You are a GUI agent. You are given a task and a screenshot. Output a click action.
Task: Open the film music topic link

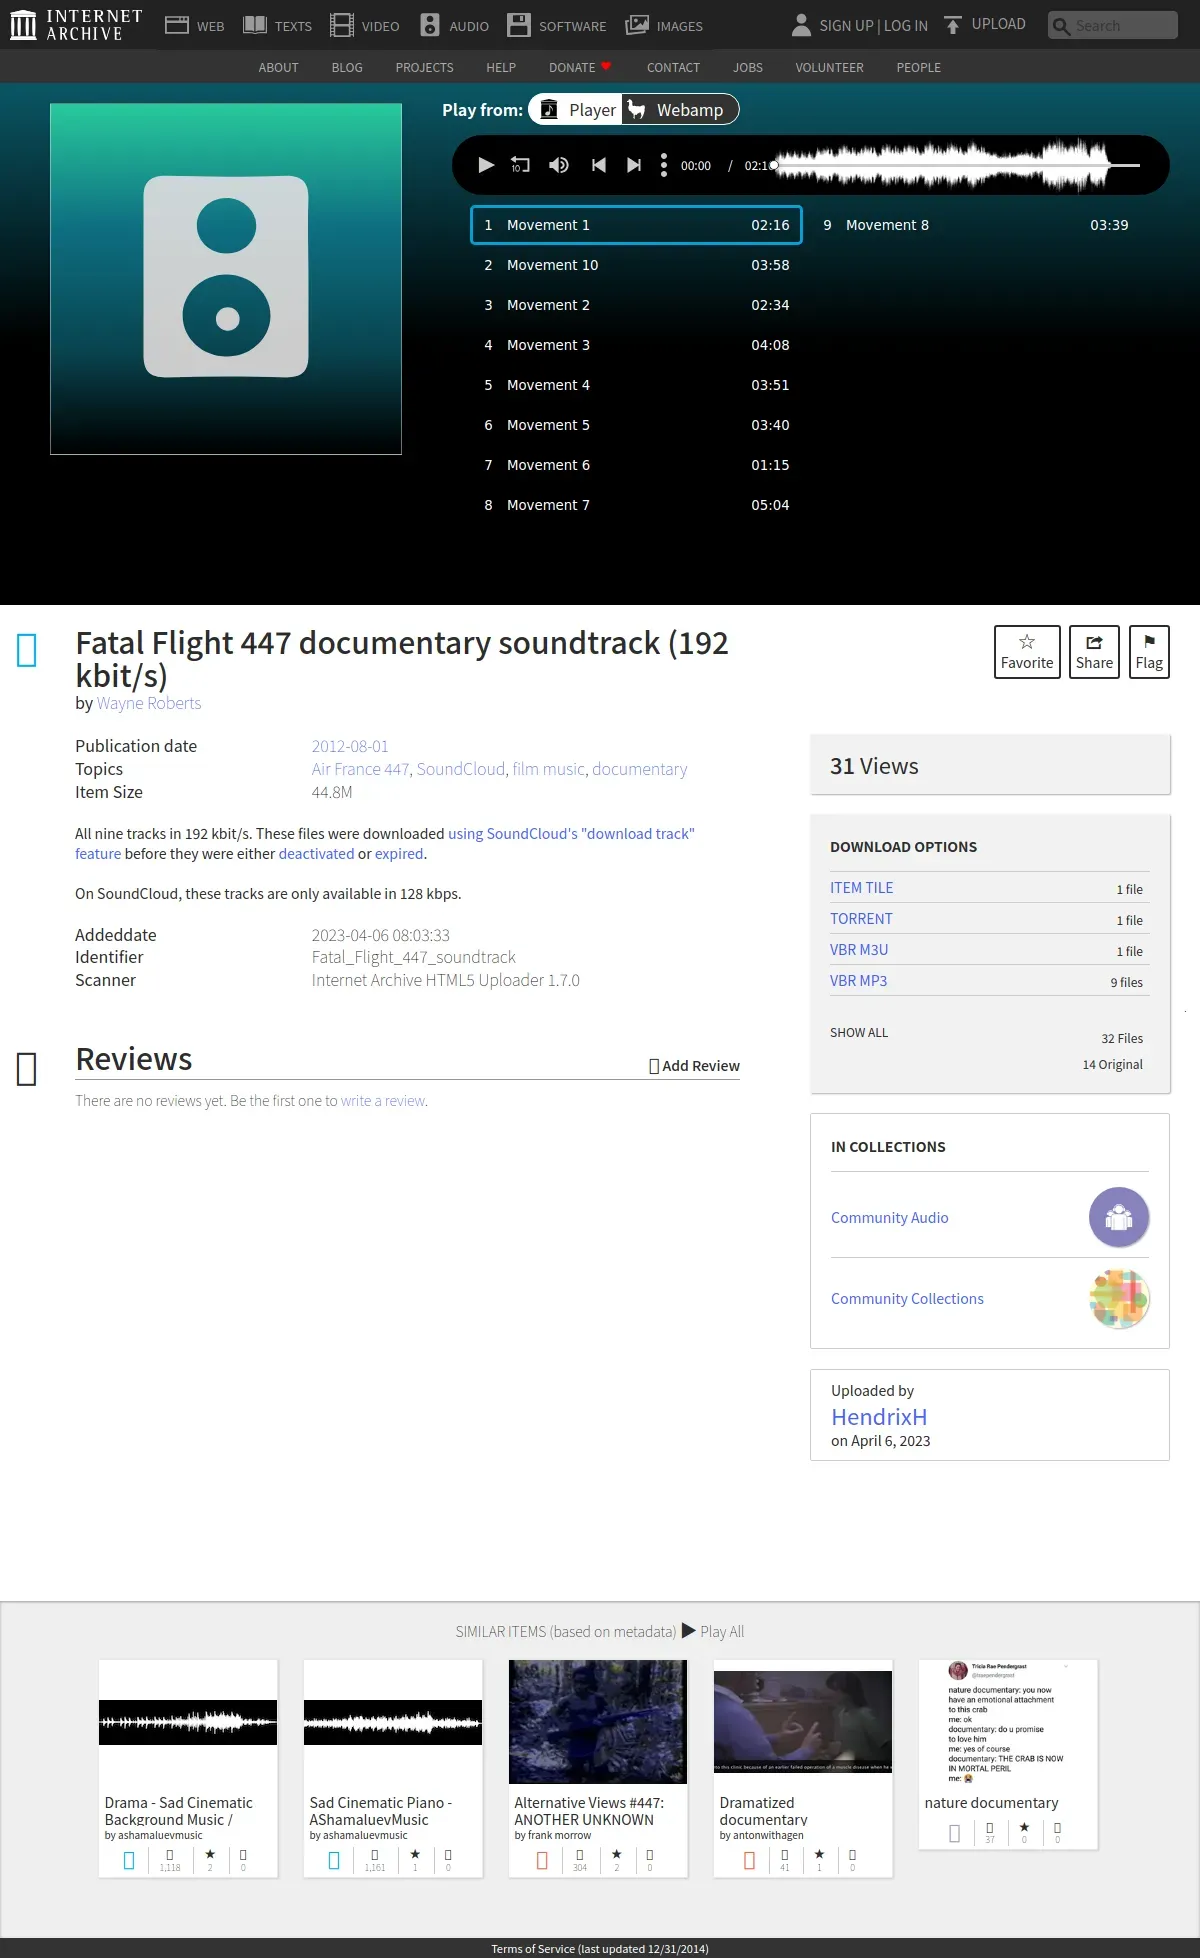[549, 769]
